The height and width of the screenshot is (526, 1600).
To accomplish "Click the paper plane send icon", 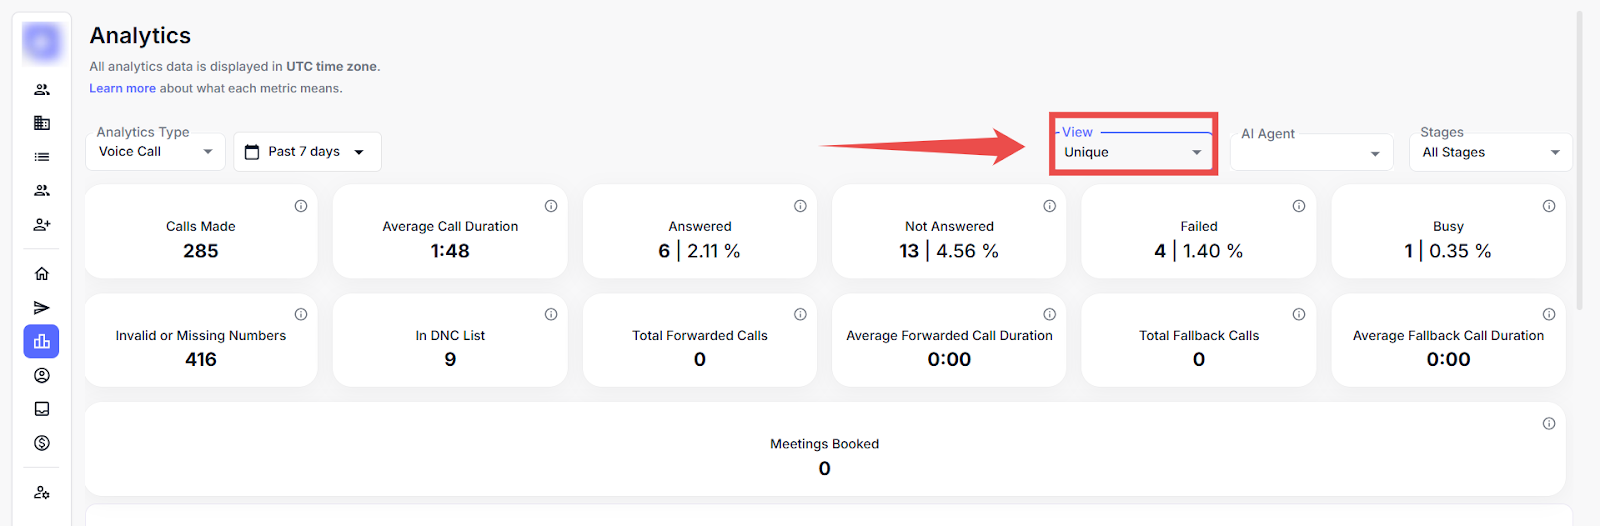I will pyautogui.click(x=42, y=308).
